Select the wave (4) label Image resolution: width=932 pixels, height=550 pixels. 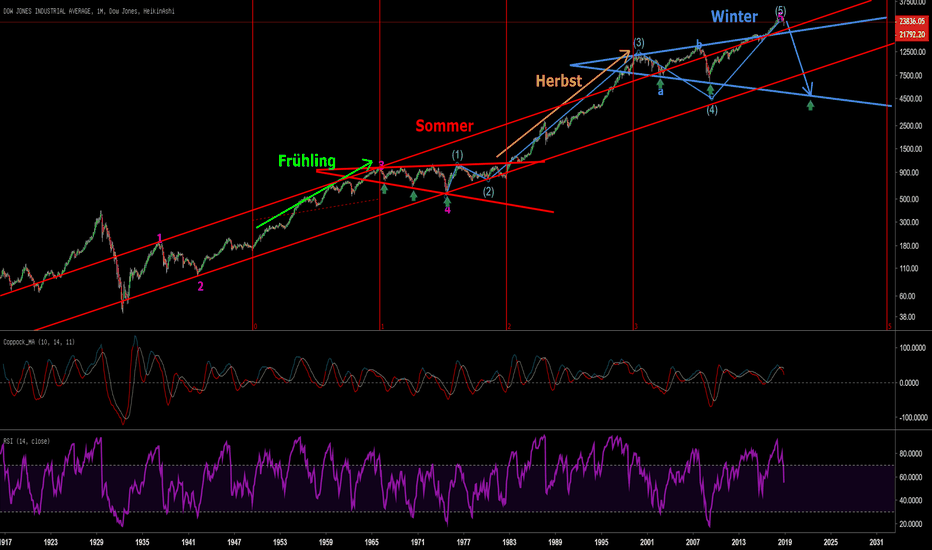click(711, 110)
